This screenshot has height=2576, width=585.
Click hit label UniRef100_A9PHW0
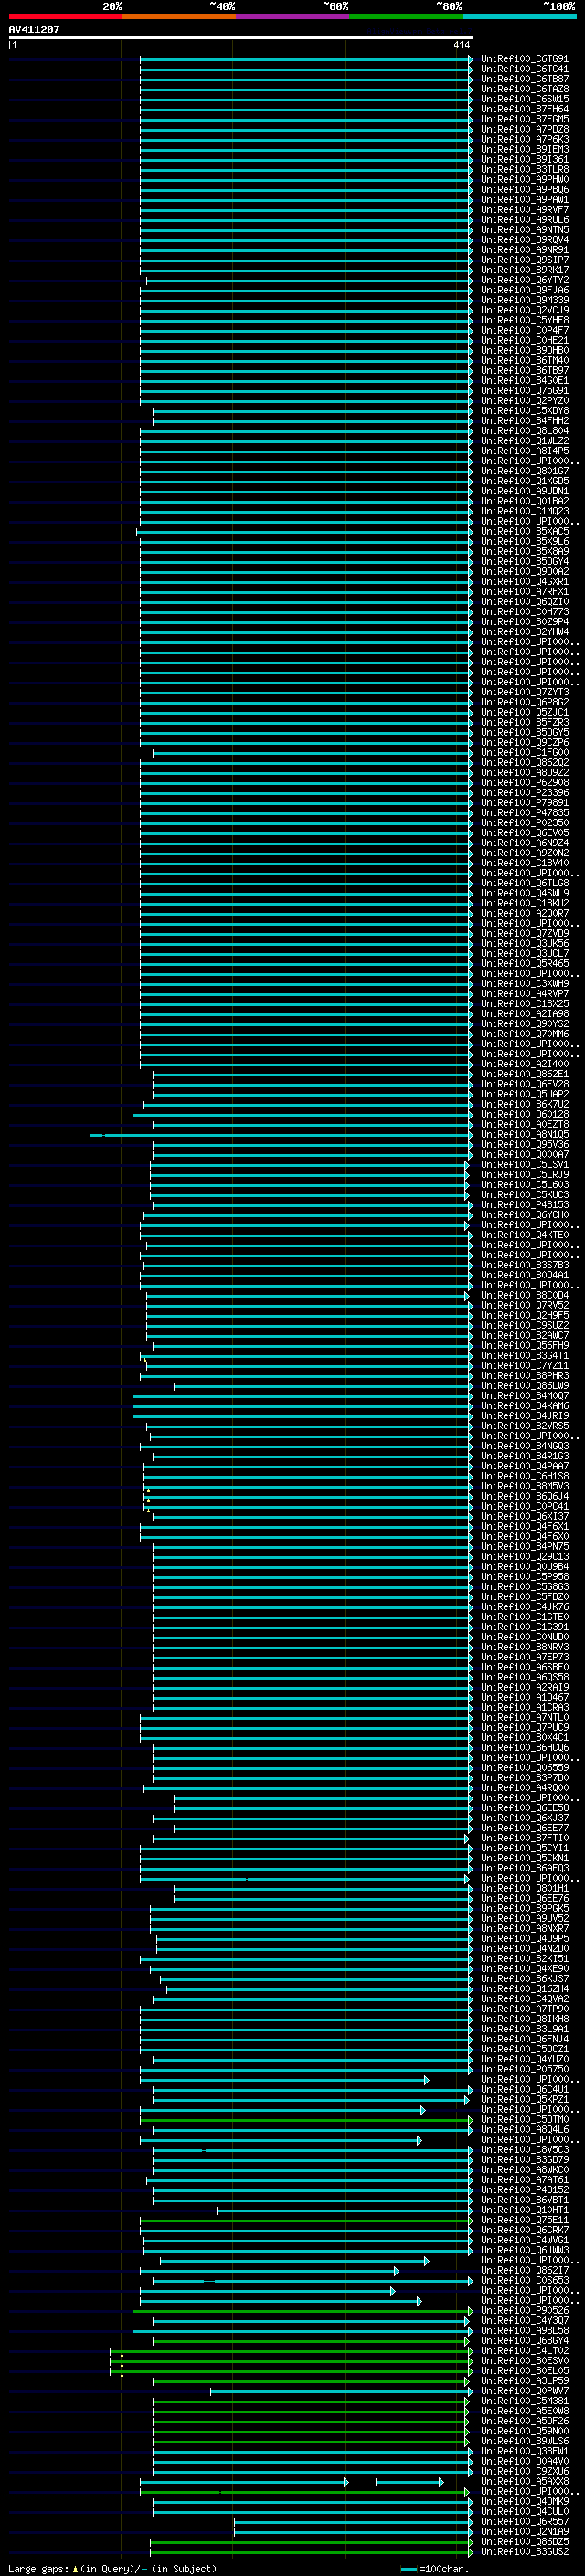click(x=525, y=179)
